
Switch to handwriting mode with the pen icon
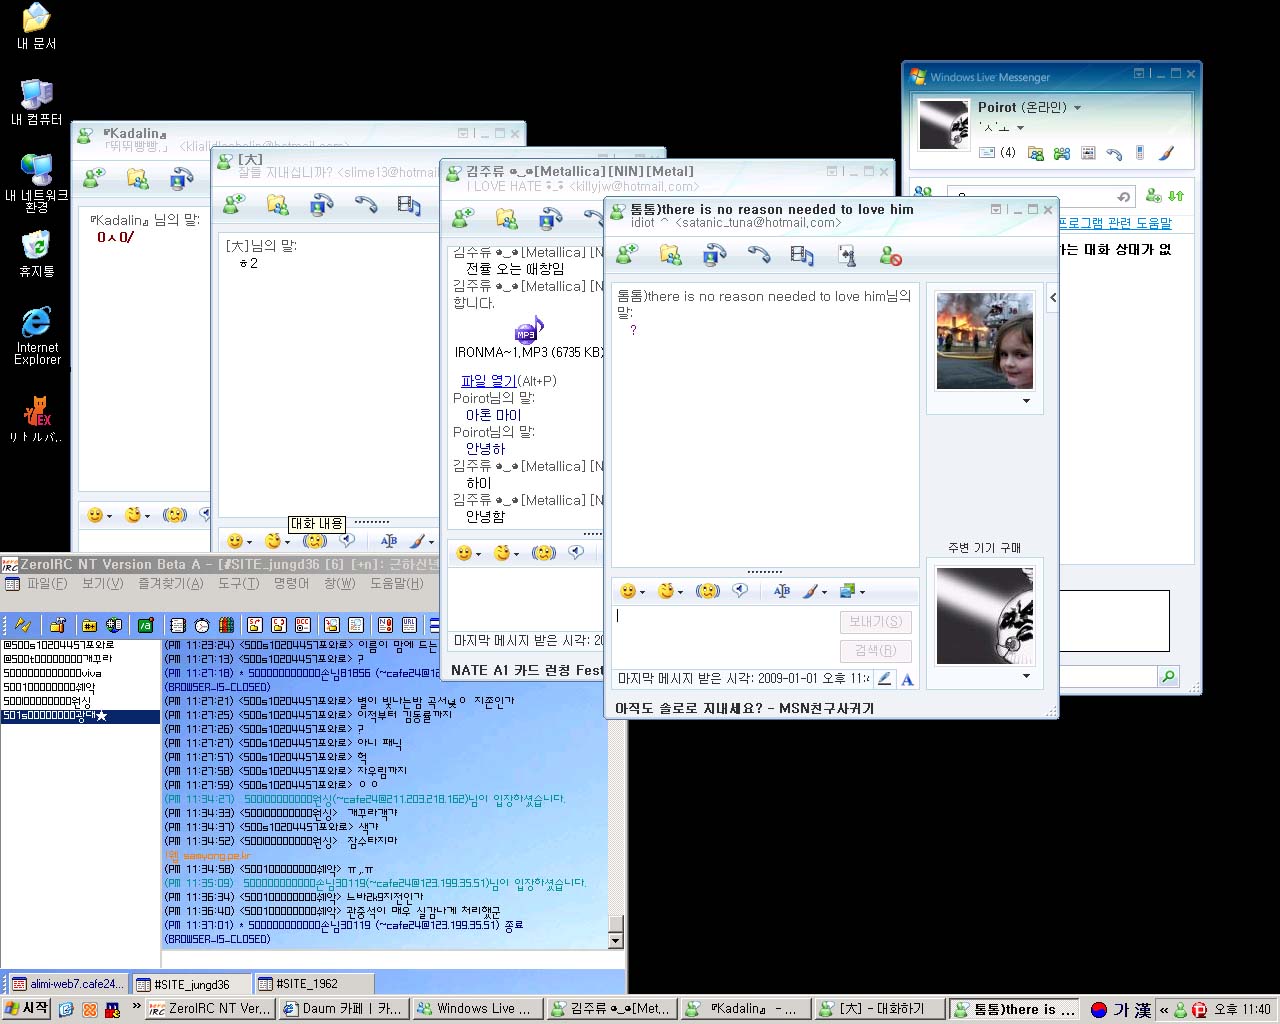[884, 679]
